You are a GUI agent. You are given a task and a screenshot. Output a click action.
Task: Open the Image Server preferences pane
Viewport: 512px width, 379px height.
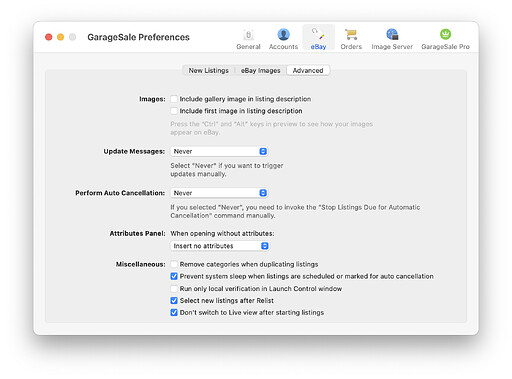click(x=392, y=39)
